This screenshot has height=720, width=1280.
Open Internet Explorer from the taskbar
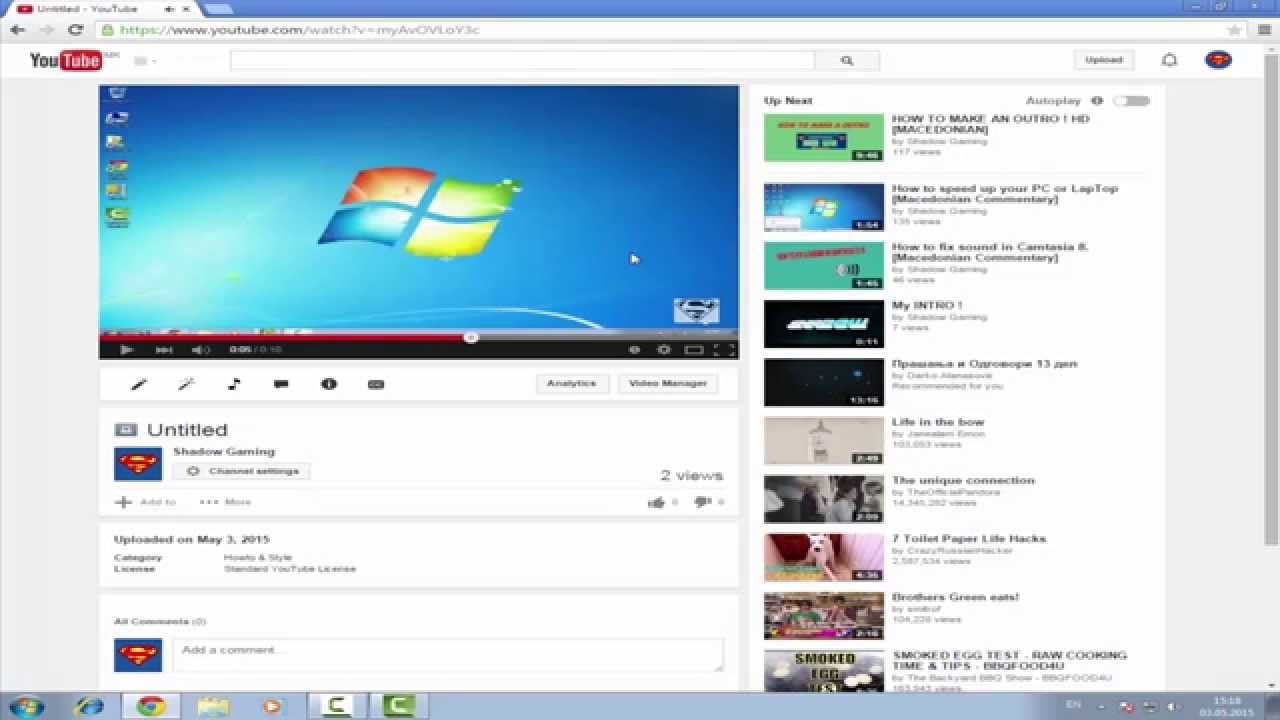click(x=89, y=706)
